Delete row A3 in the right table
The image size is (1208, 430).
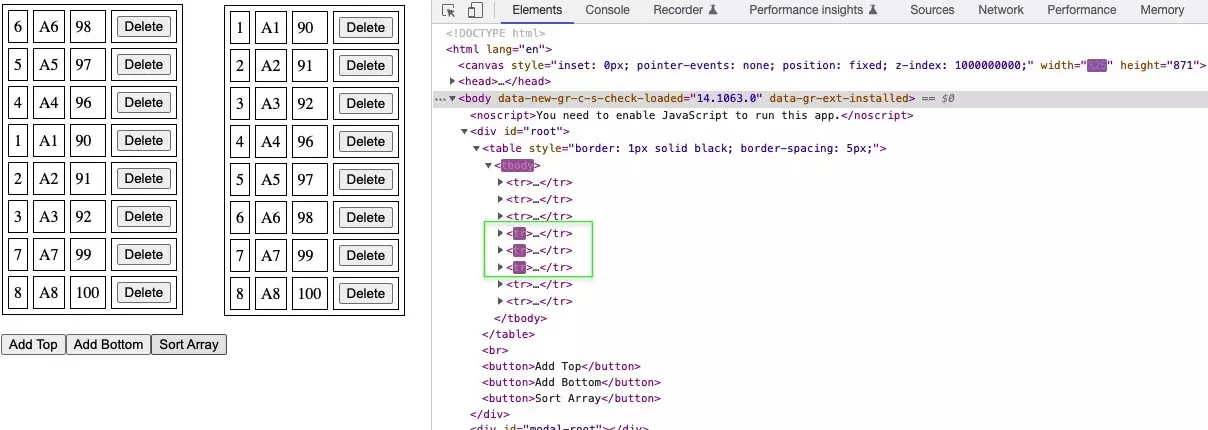coord(366,103)
